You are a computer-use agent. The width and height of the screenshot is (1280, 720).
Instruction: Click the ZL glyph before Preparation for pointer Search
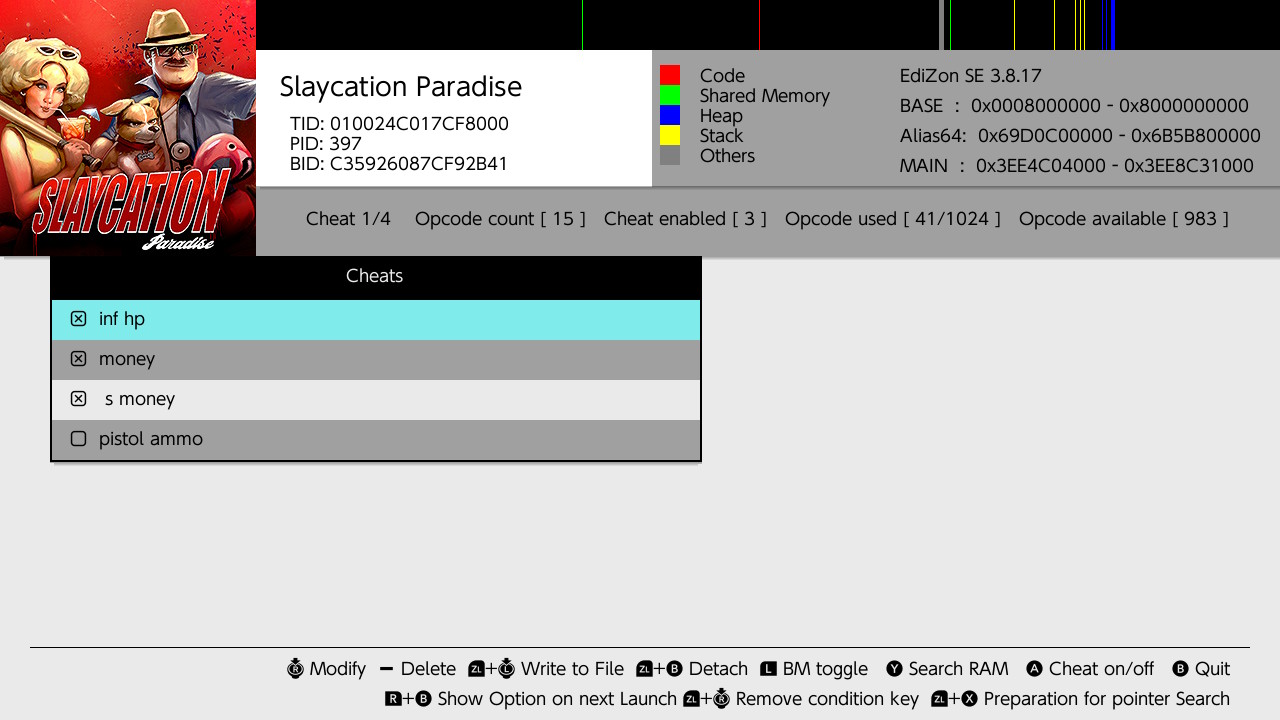(939, 699)
